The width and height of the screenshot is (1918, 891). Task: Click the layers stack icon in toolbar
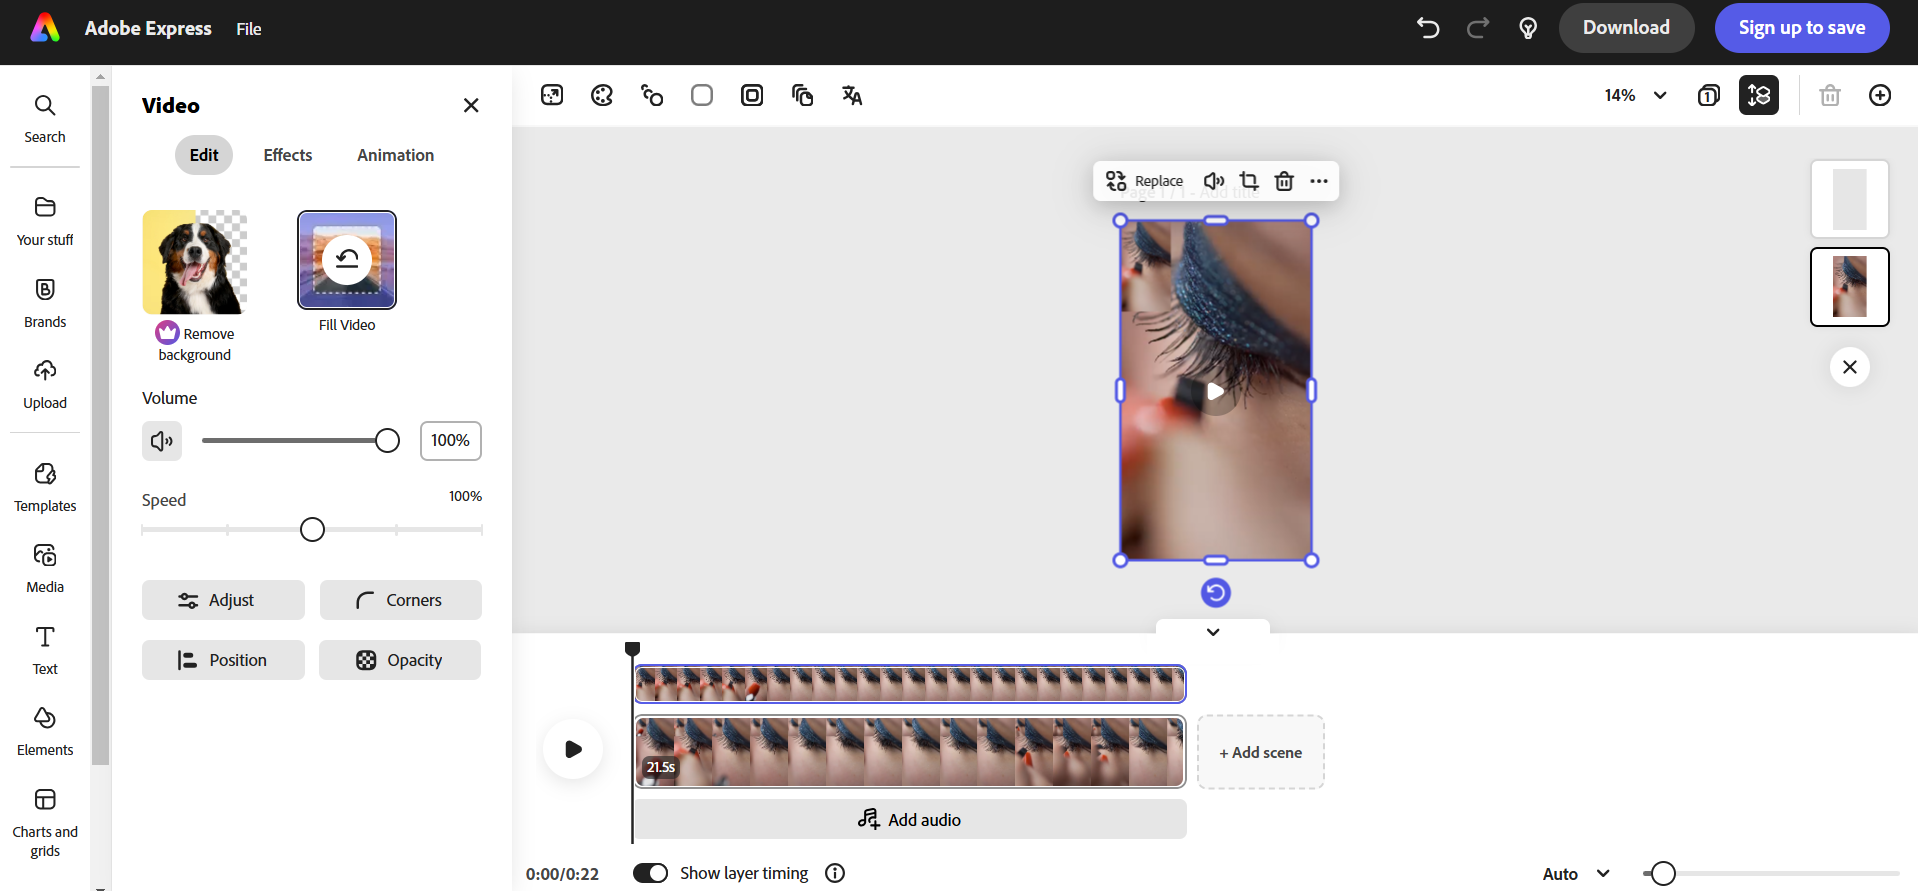pos(802,95)
